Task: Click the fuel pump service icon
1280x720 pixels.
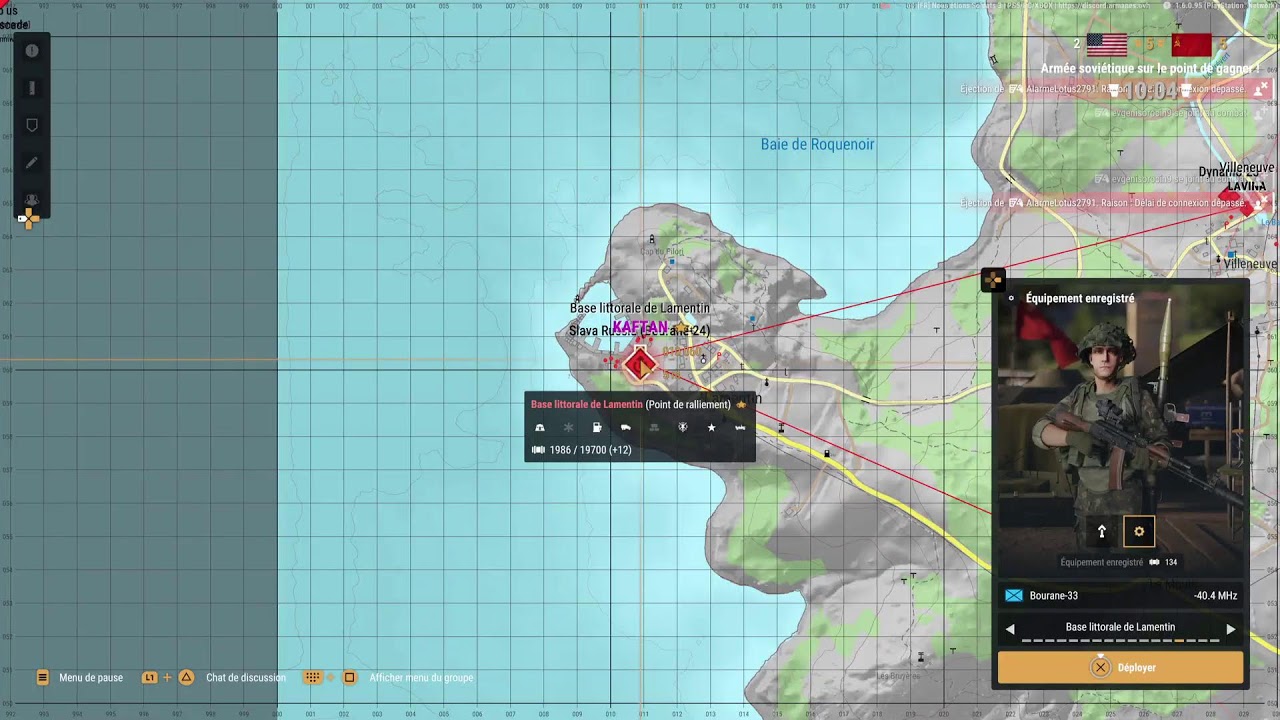Action: tap(597, 428)
